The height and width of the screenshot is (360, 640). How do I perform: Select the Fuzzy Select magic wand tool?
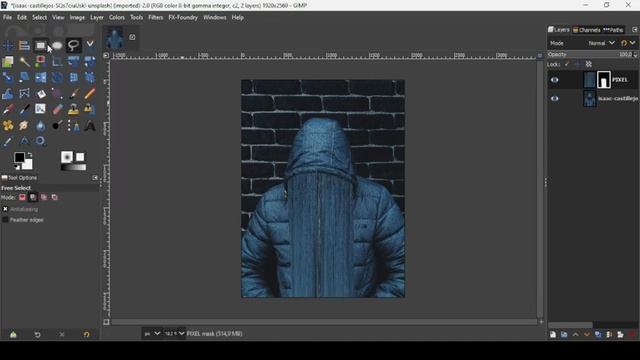tap(24, 62)
